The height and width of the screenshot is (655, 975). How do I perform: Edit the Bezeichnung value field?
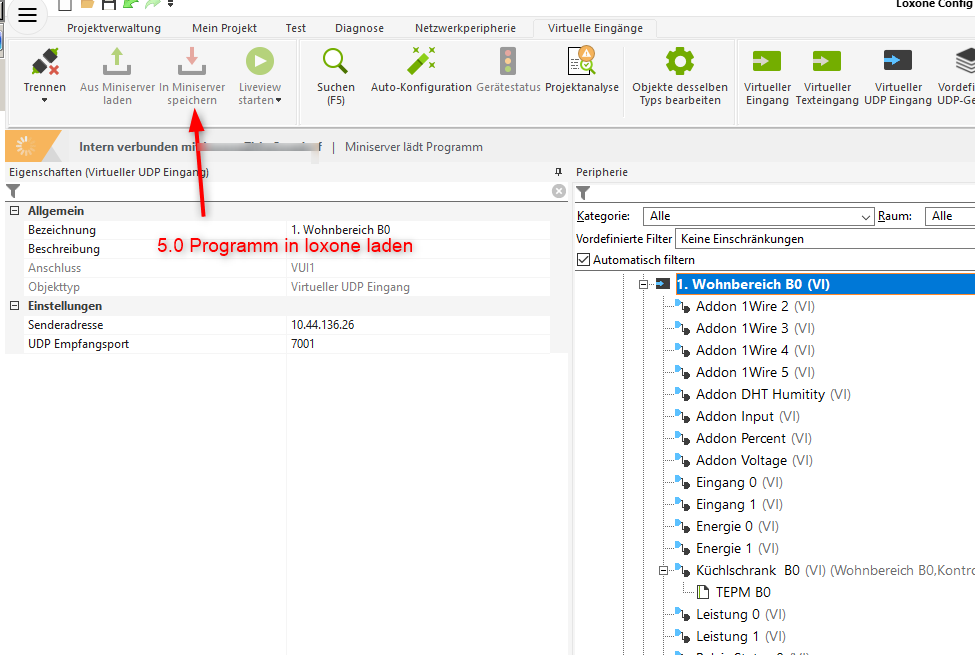click(x=418, y=230)
